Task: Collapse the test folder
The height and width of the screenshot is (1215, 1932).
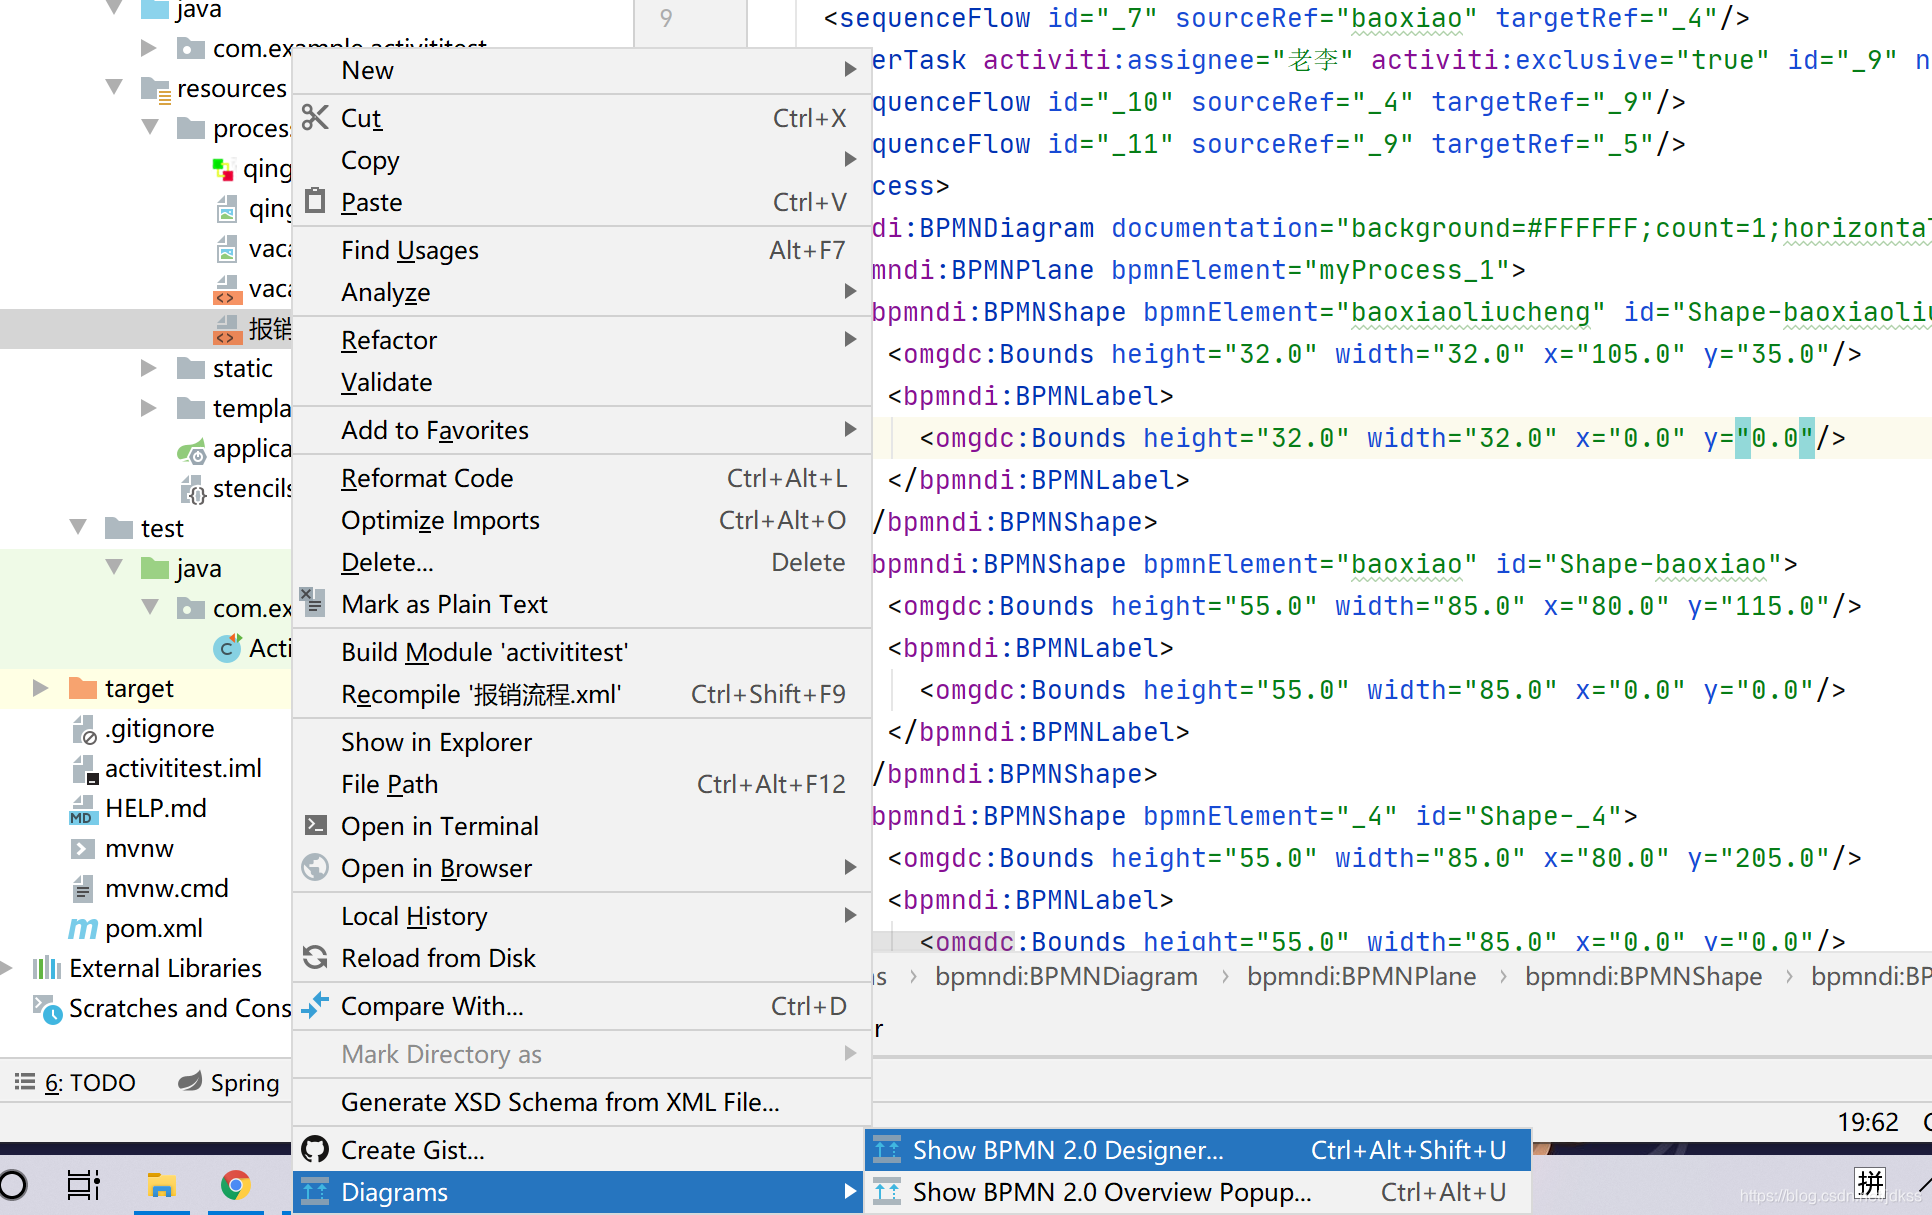Action: tap(78, 528)
